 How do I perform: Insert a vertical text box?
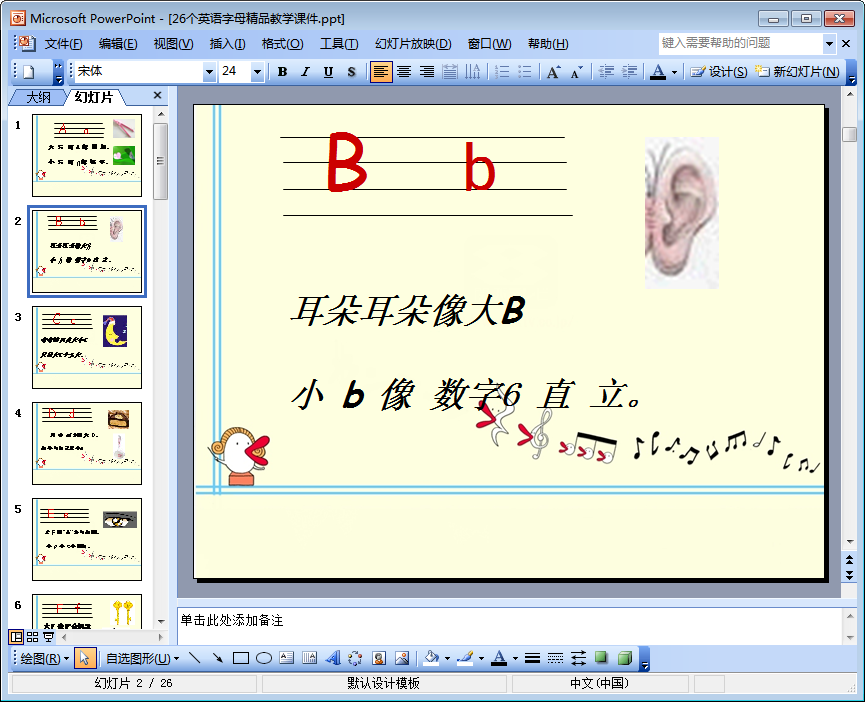(x=309, y=658)
